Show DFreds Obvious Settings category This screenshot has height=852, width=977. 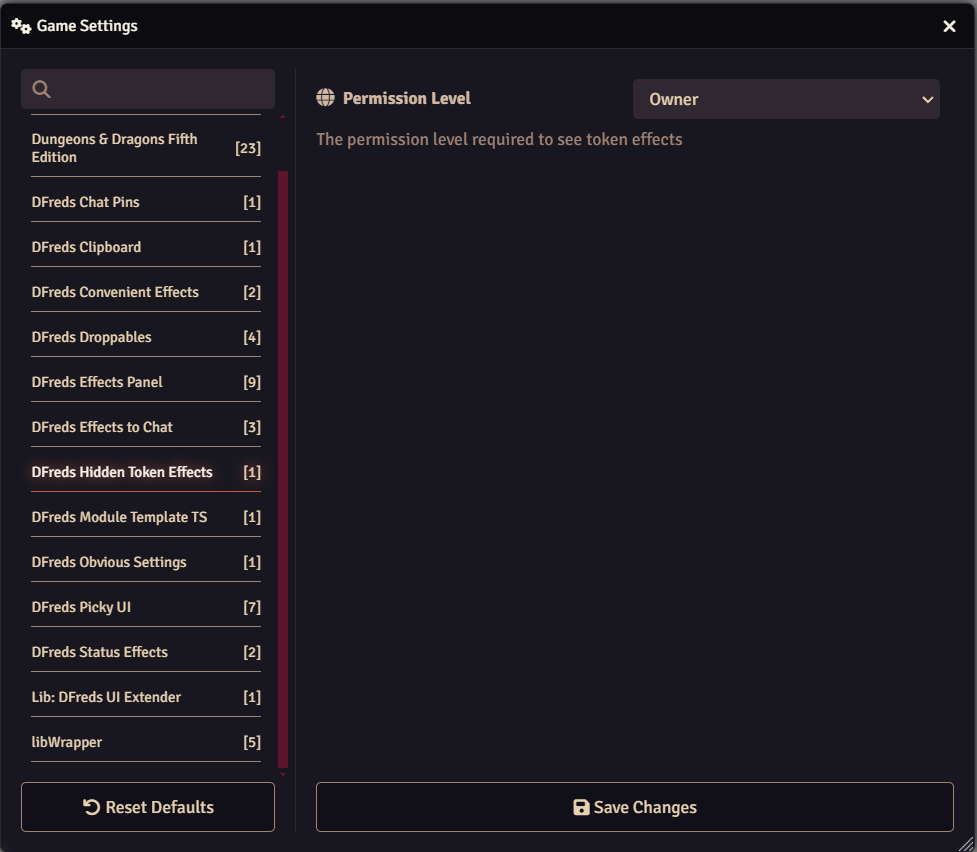(x=145, y=562)
